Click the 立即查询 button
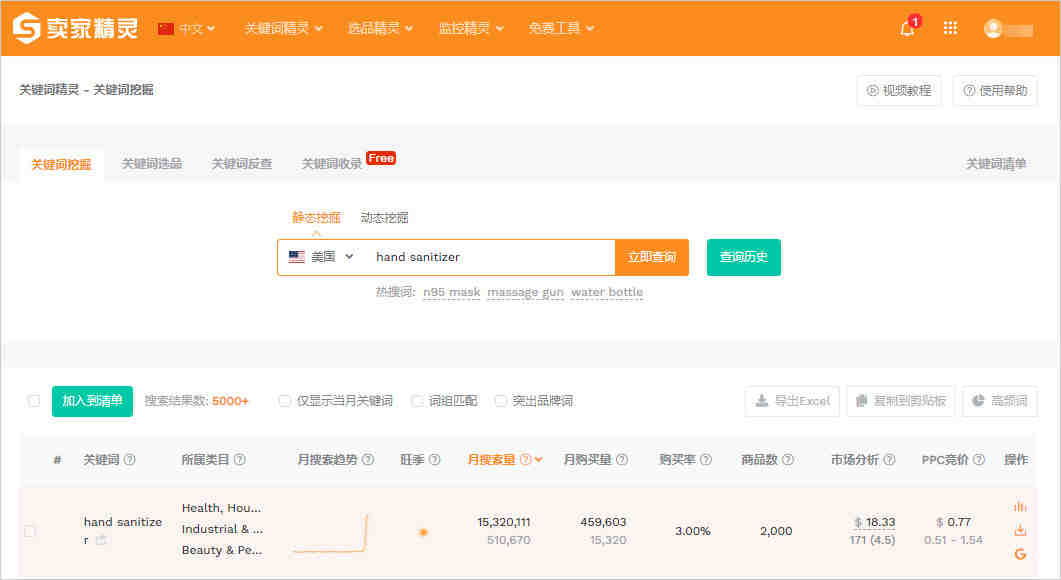 pos(651,257)
